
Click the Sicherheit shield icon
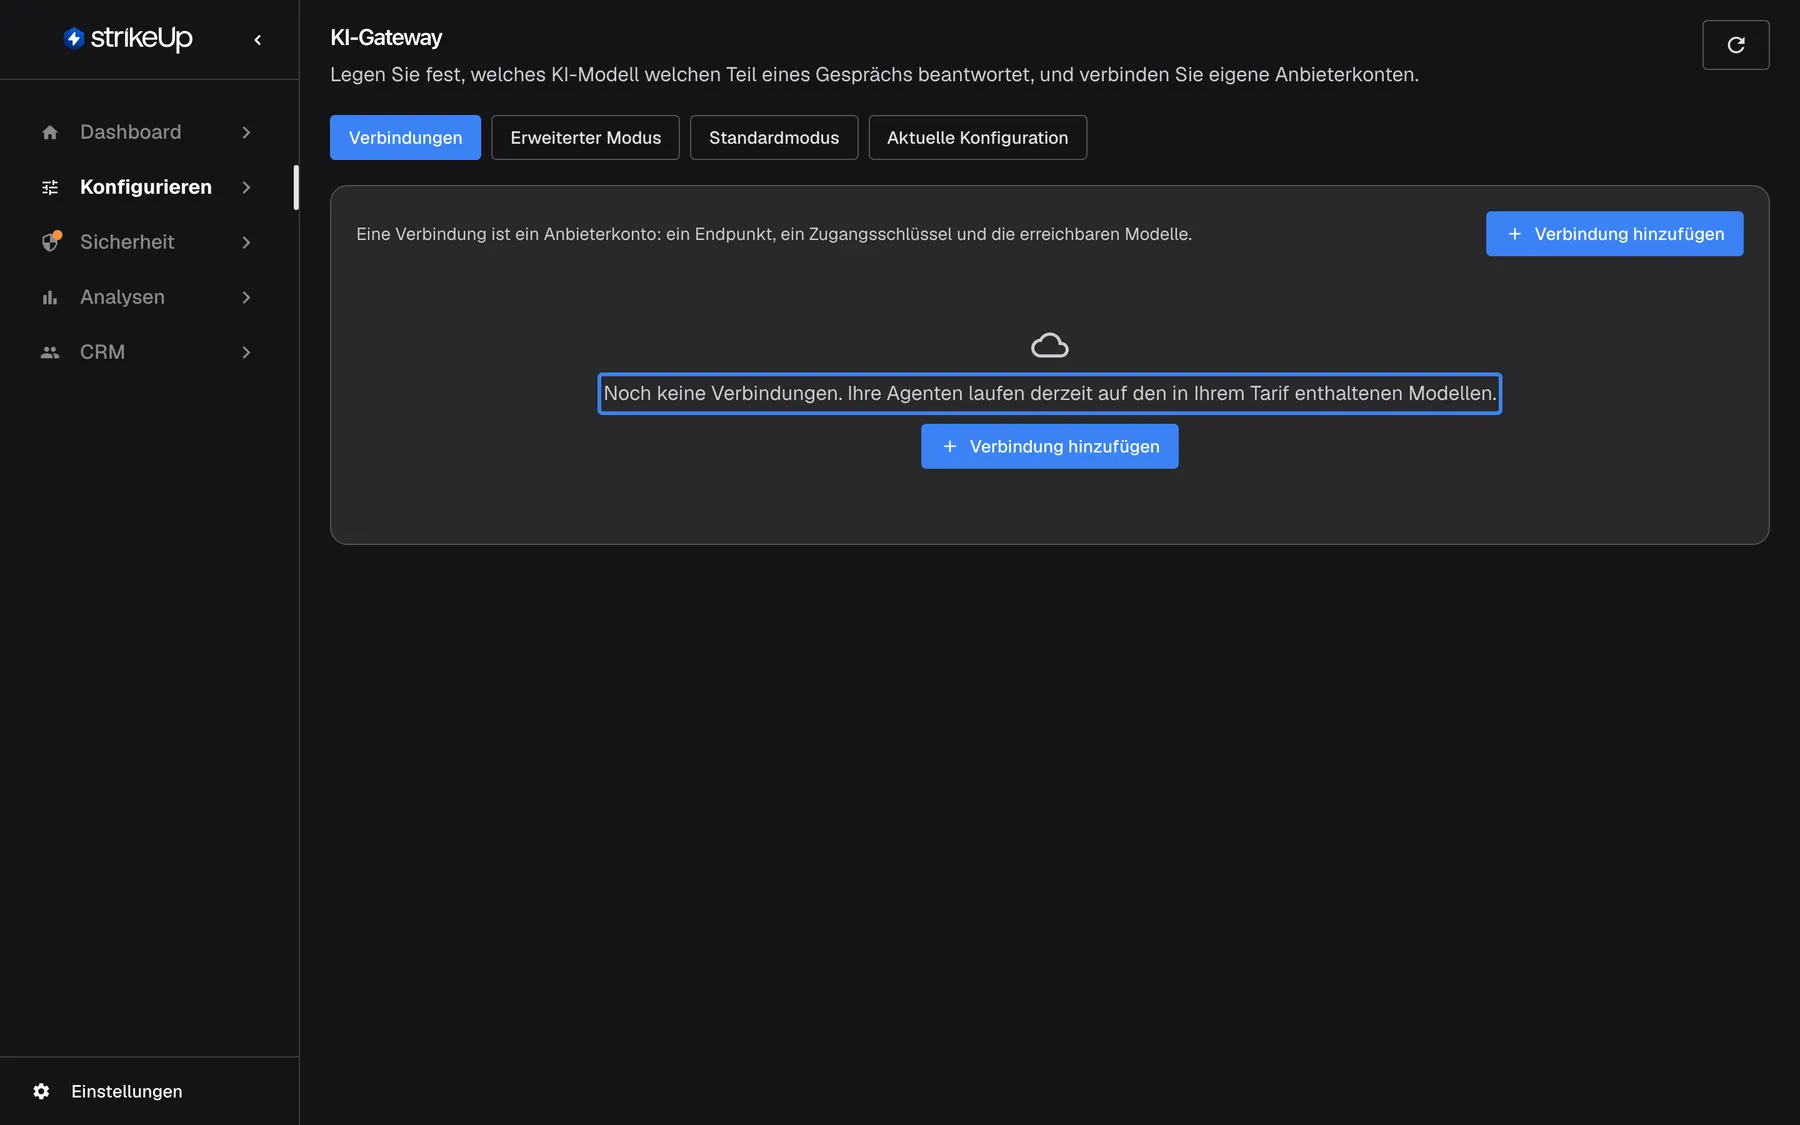51,242
